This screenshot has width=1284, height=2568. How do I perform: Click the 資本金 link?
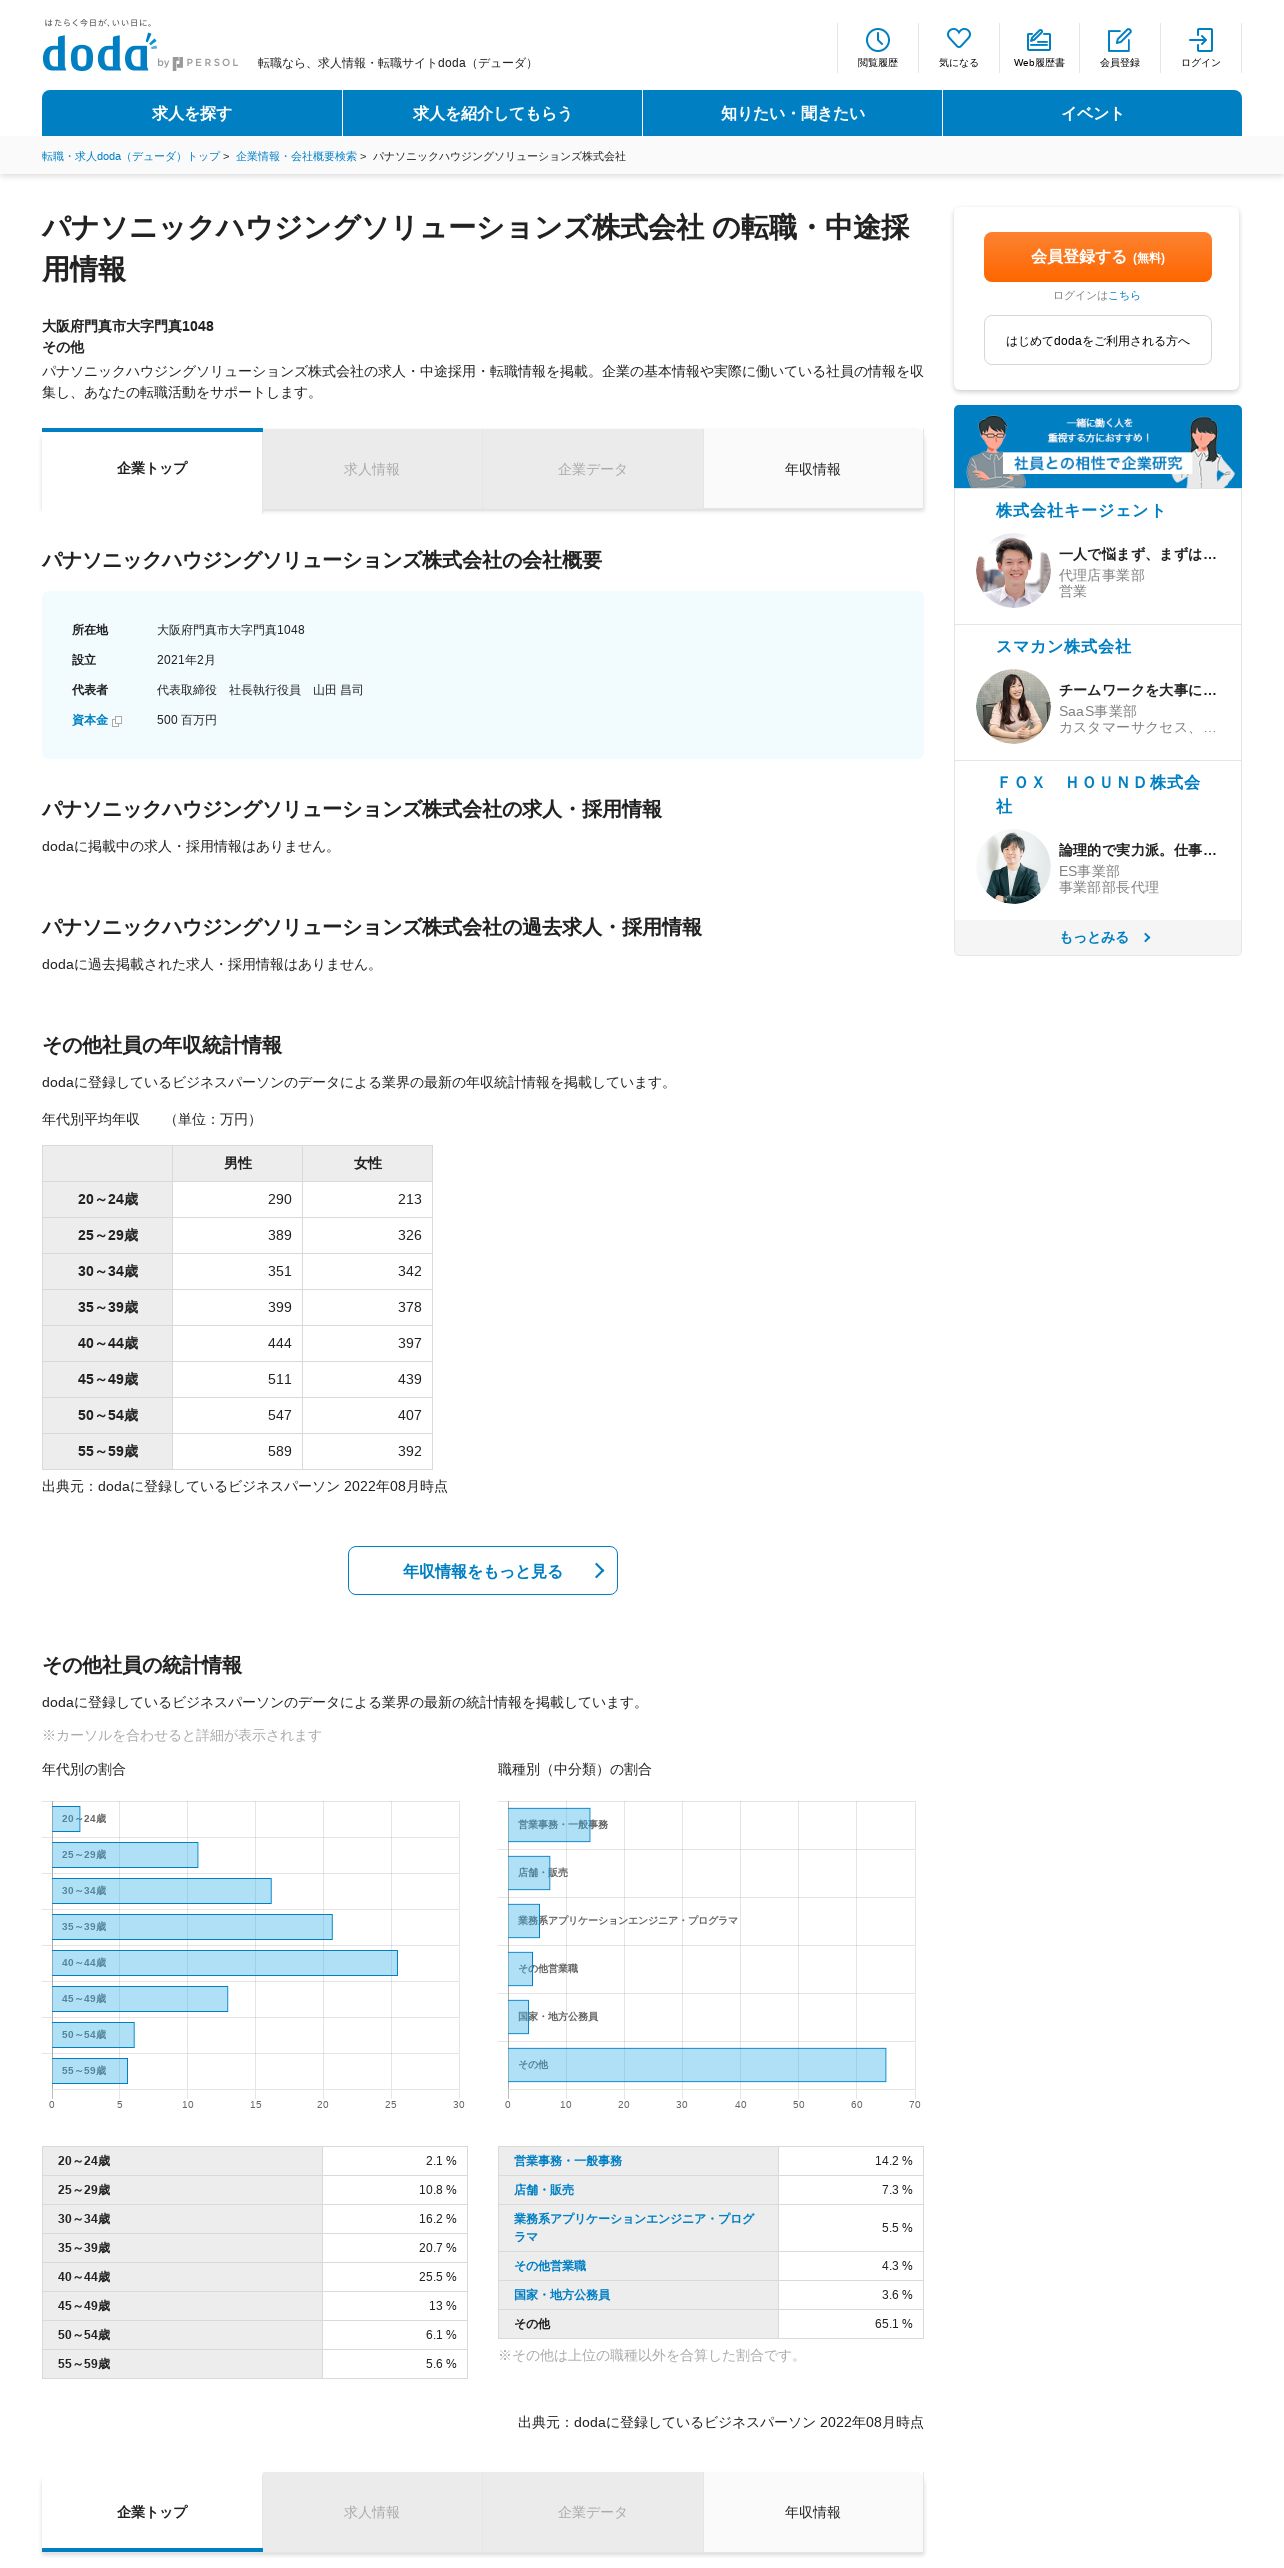coord(90,720)
